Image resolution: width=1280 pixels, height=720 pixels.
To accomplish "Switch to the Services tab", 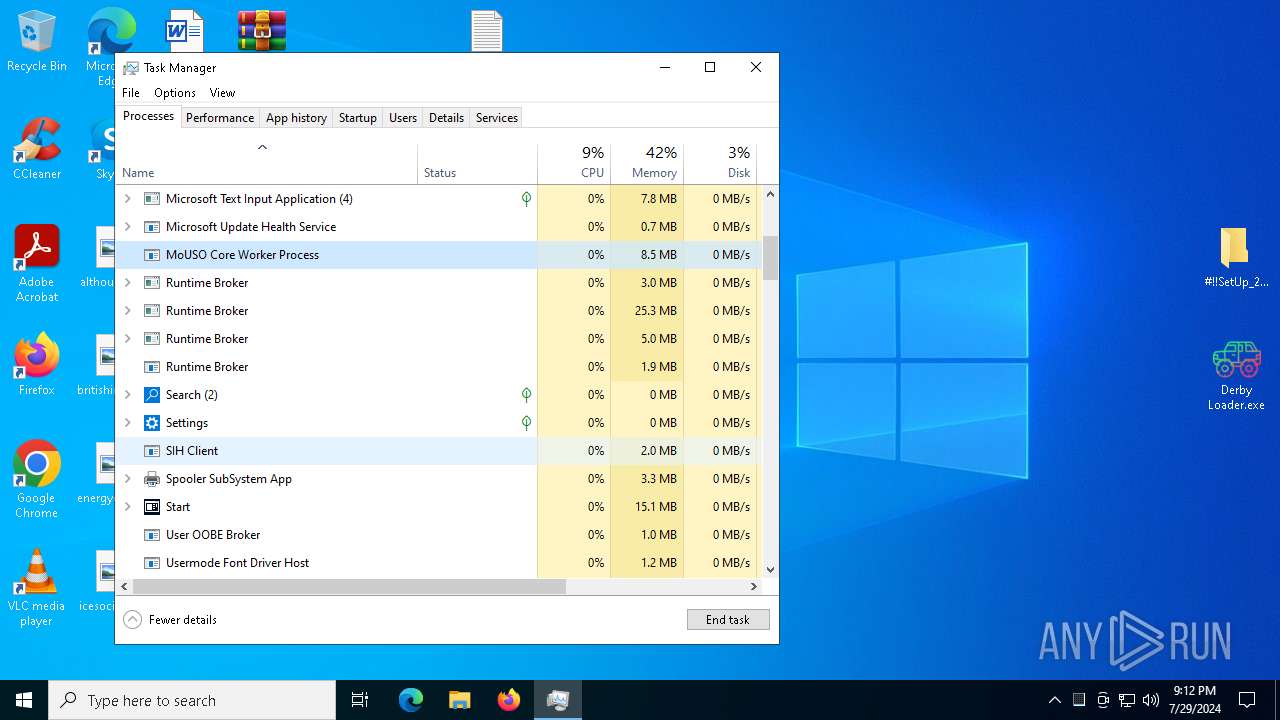I will tap(497, 118).
